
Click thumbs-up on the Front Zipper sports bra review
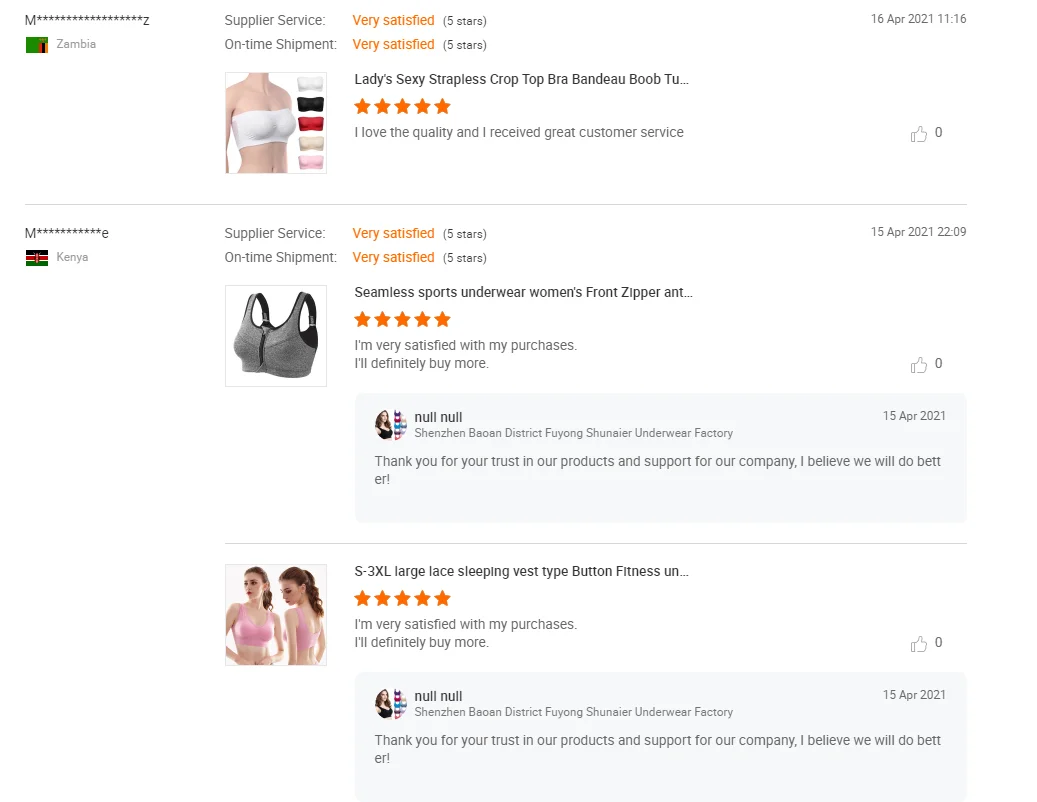pyautogui.click(x=919, y=365)
